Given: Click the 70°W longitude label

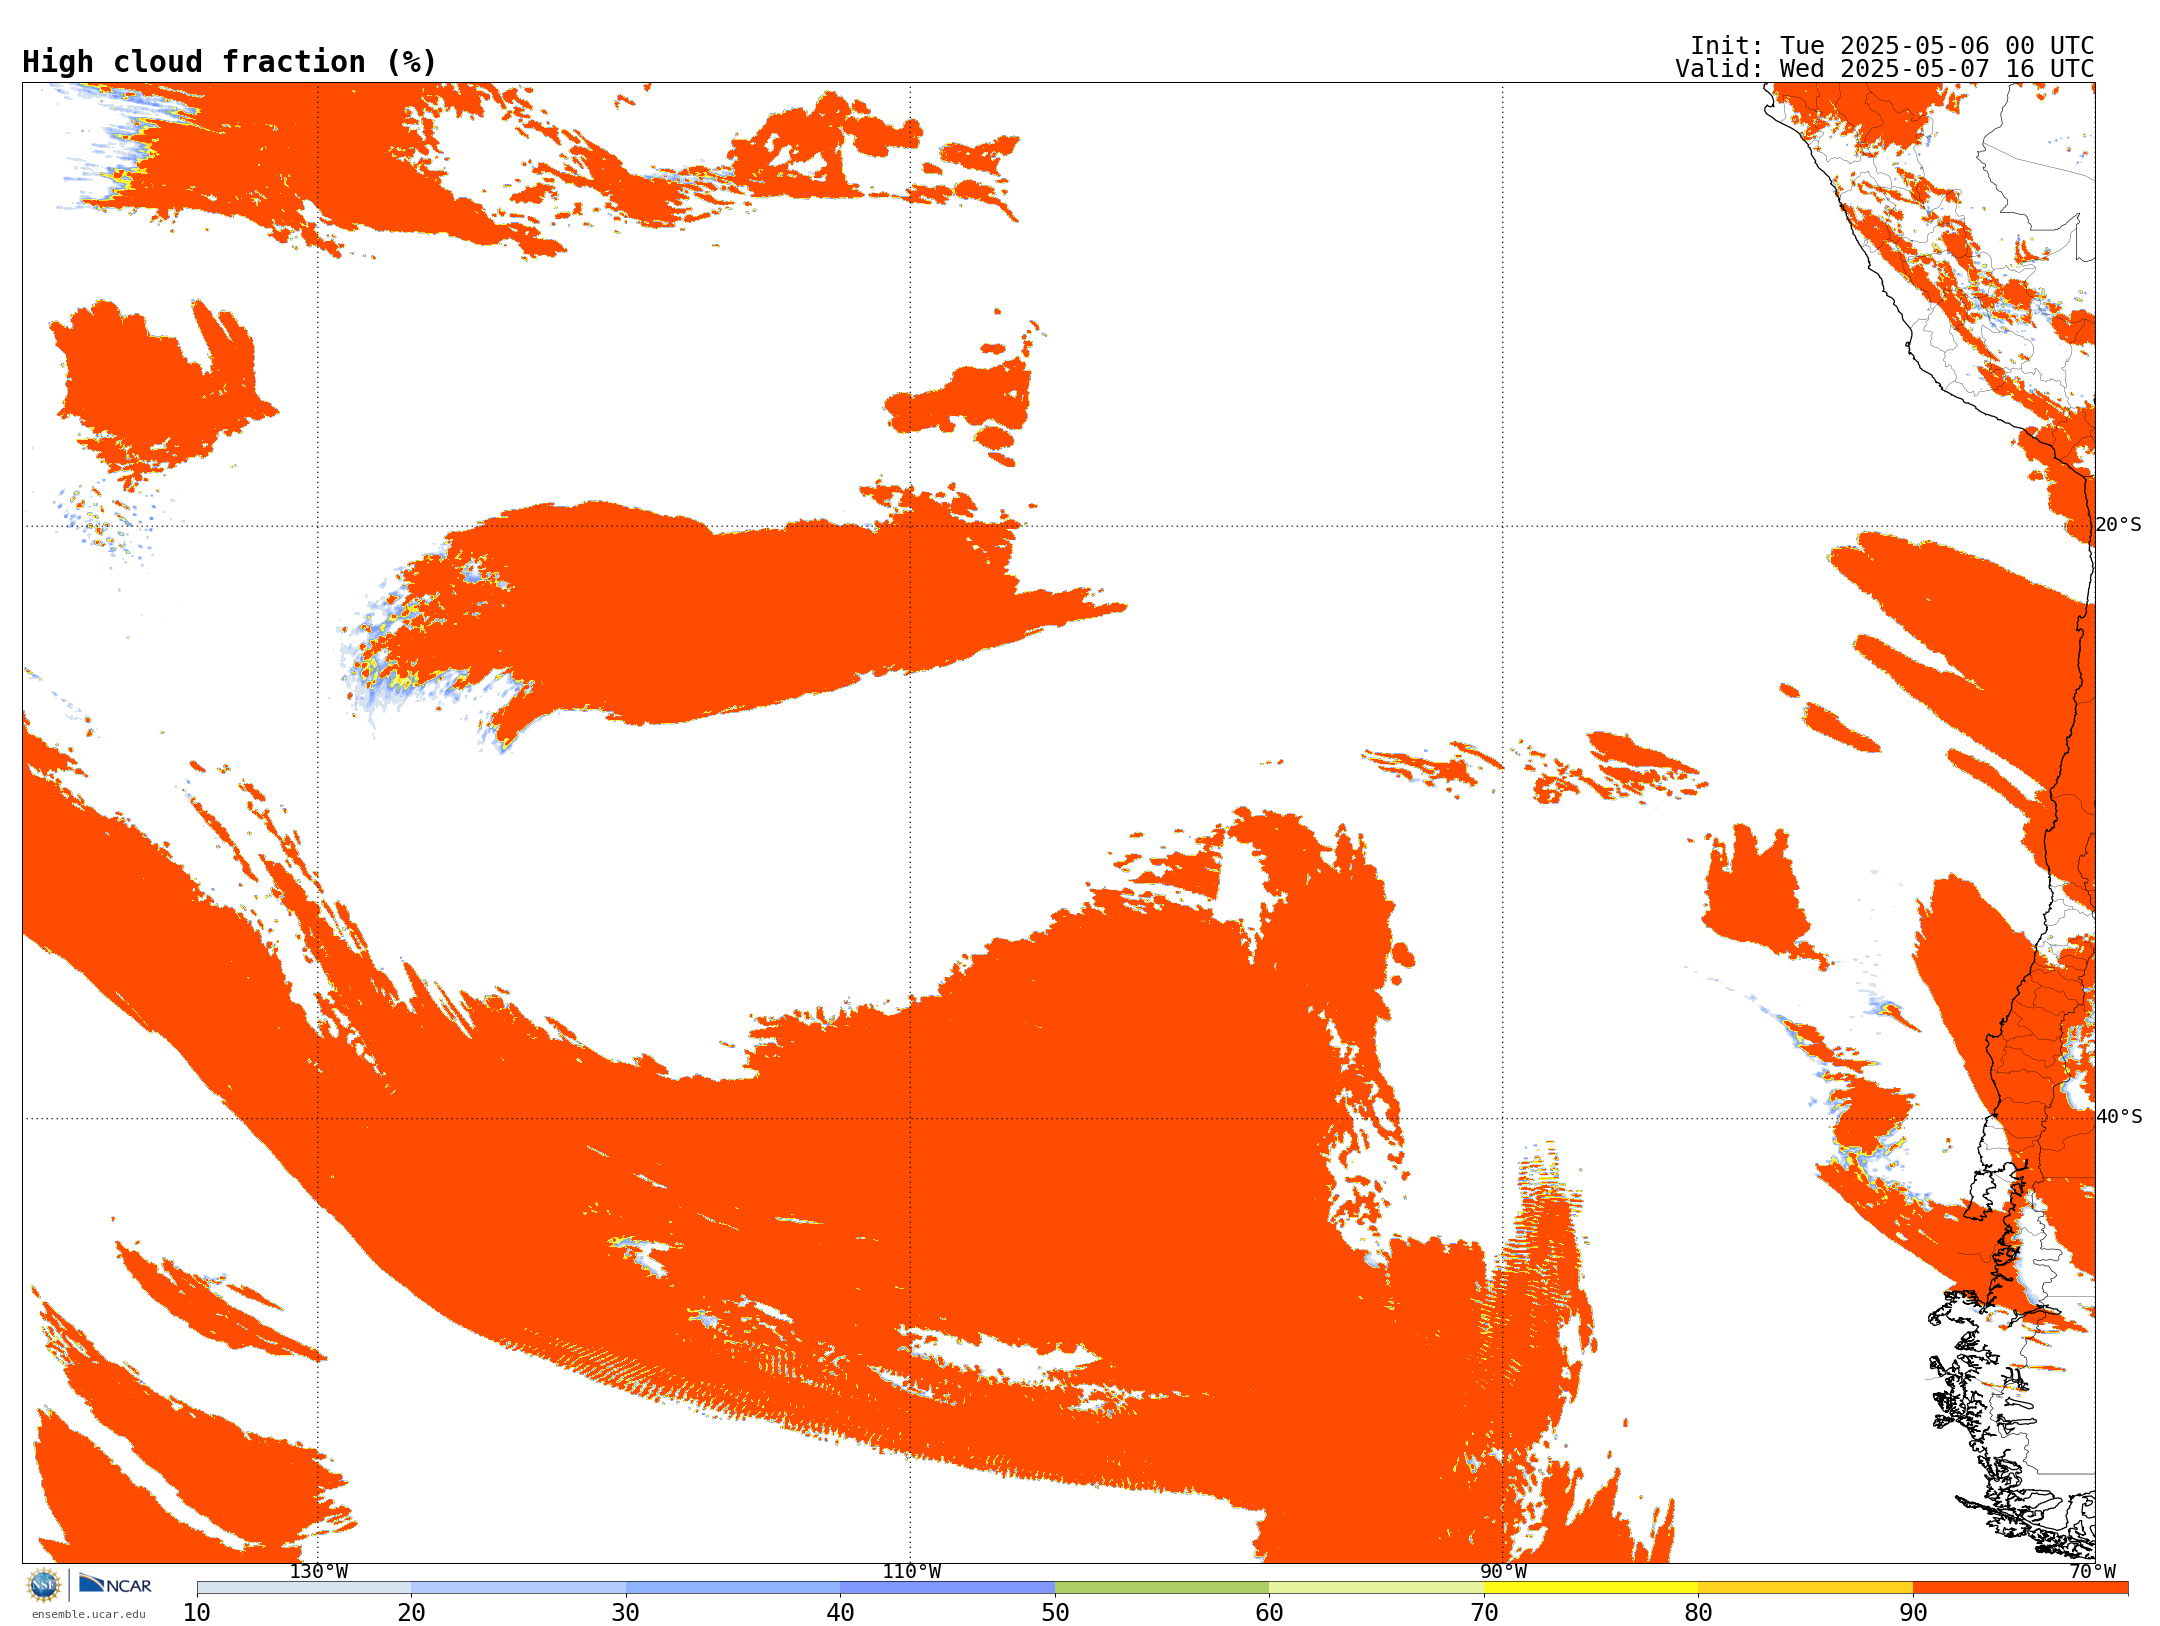Looking at the screenshot, I should [2092, 1572].
